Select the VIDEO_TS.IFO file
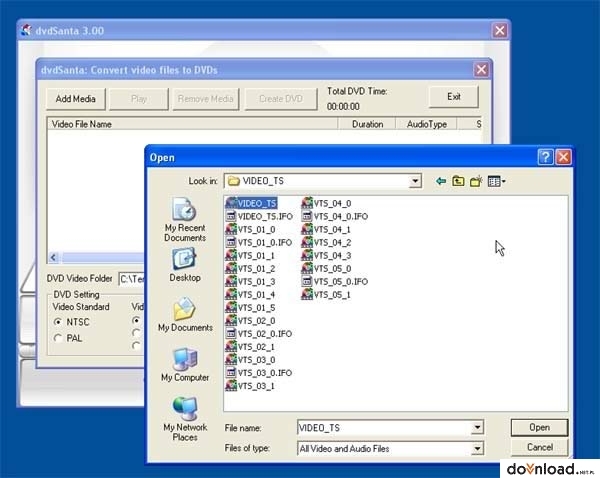600x478 pixels. pyautogui.click(x=259, y=217)
